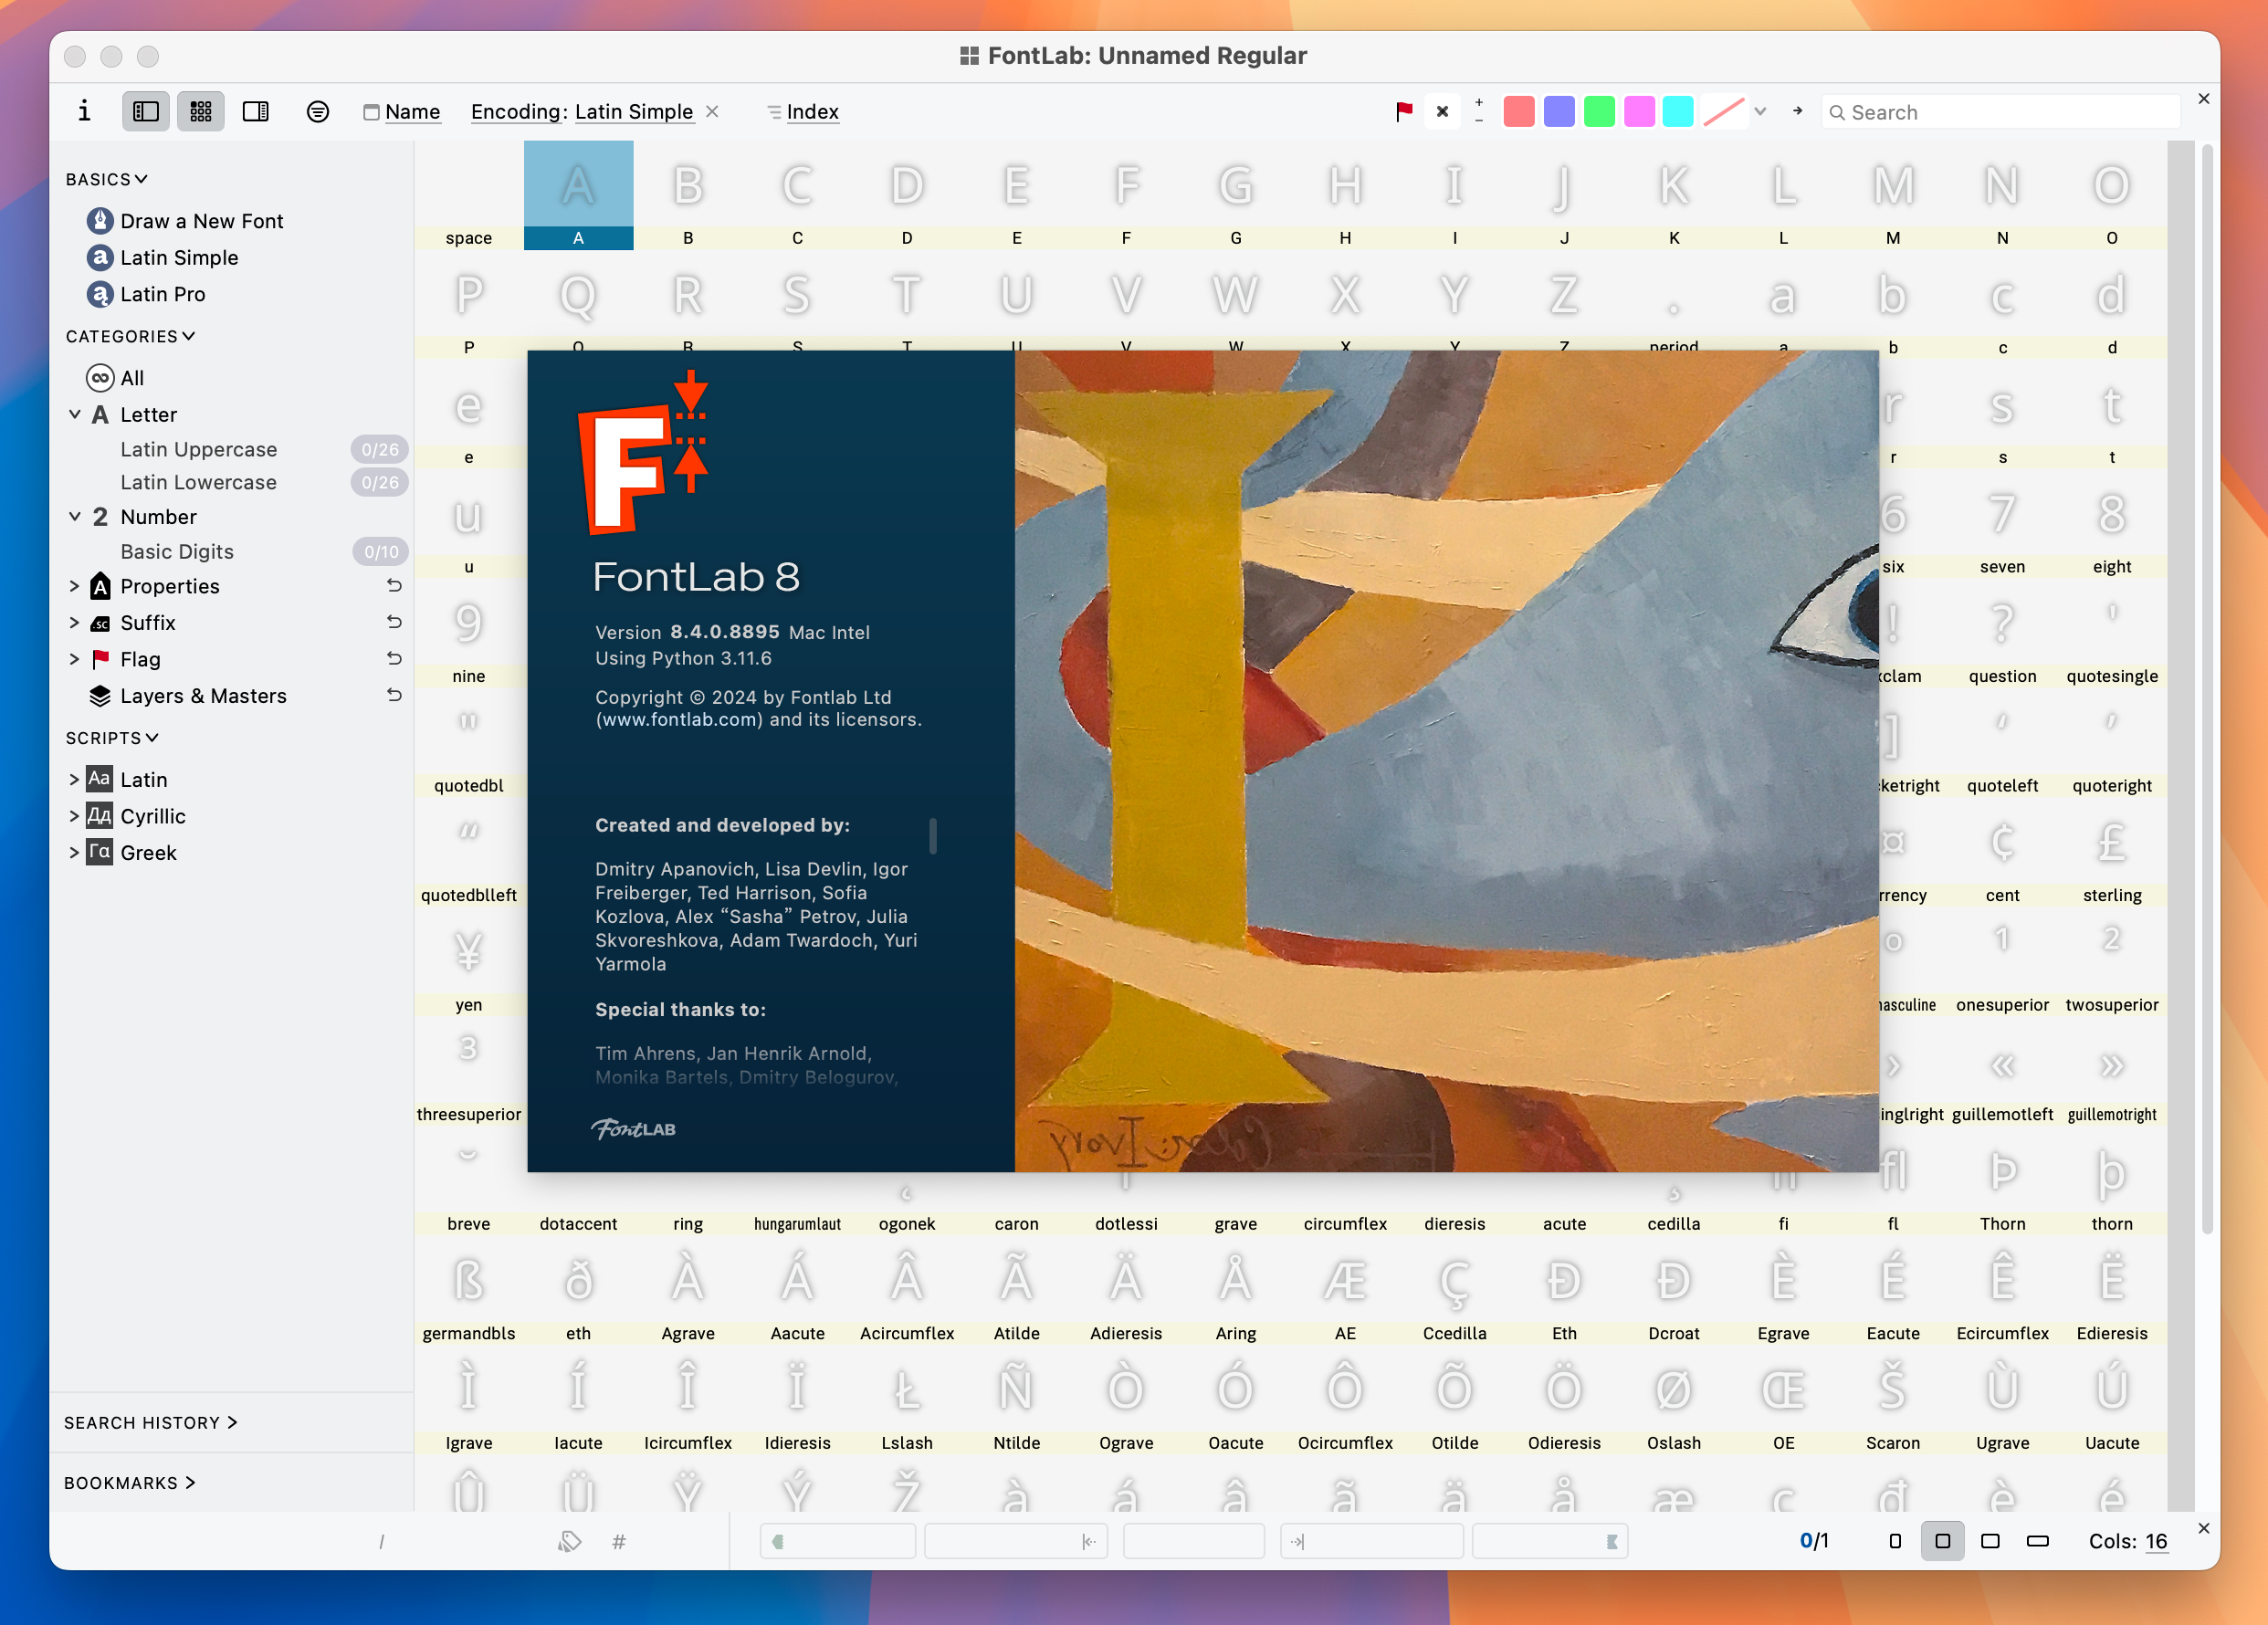Toggle the Latin Uppercase category

pos(199,448)
